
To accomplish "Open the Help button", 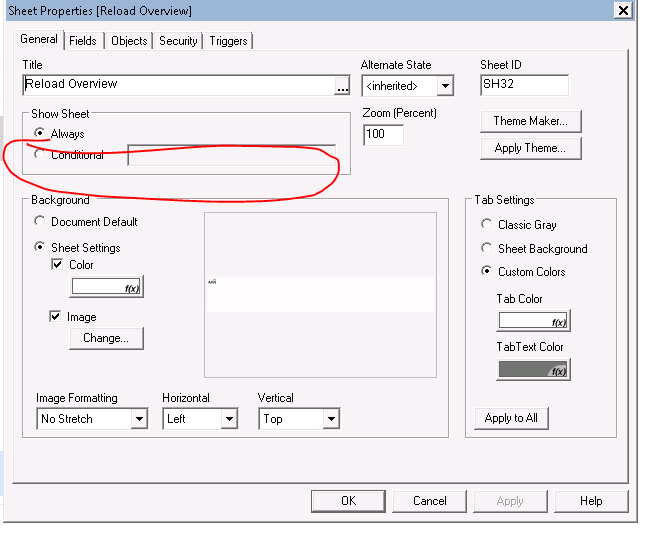I will click(x=591, y=501).
